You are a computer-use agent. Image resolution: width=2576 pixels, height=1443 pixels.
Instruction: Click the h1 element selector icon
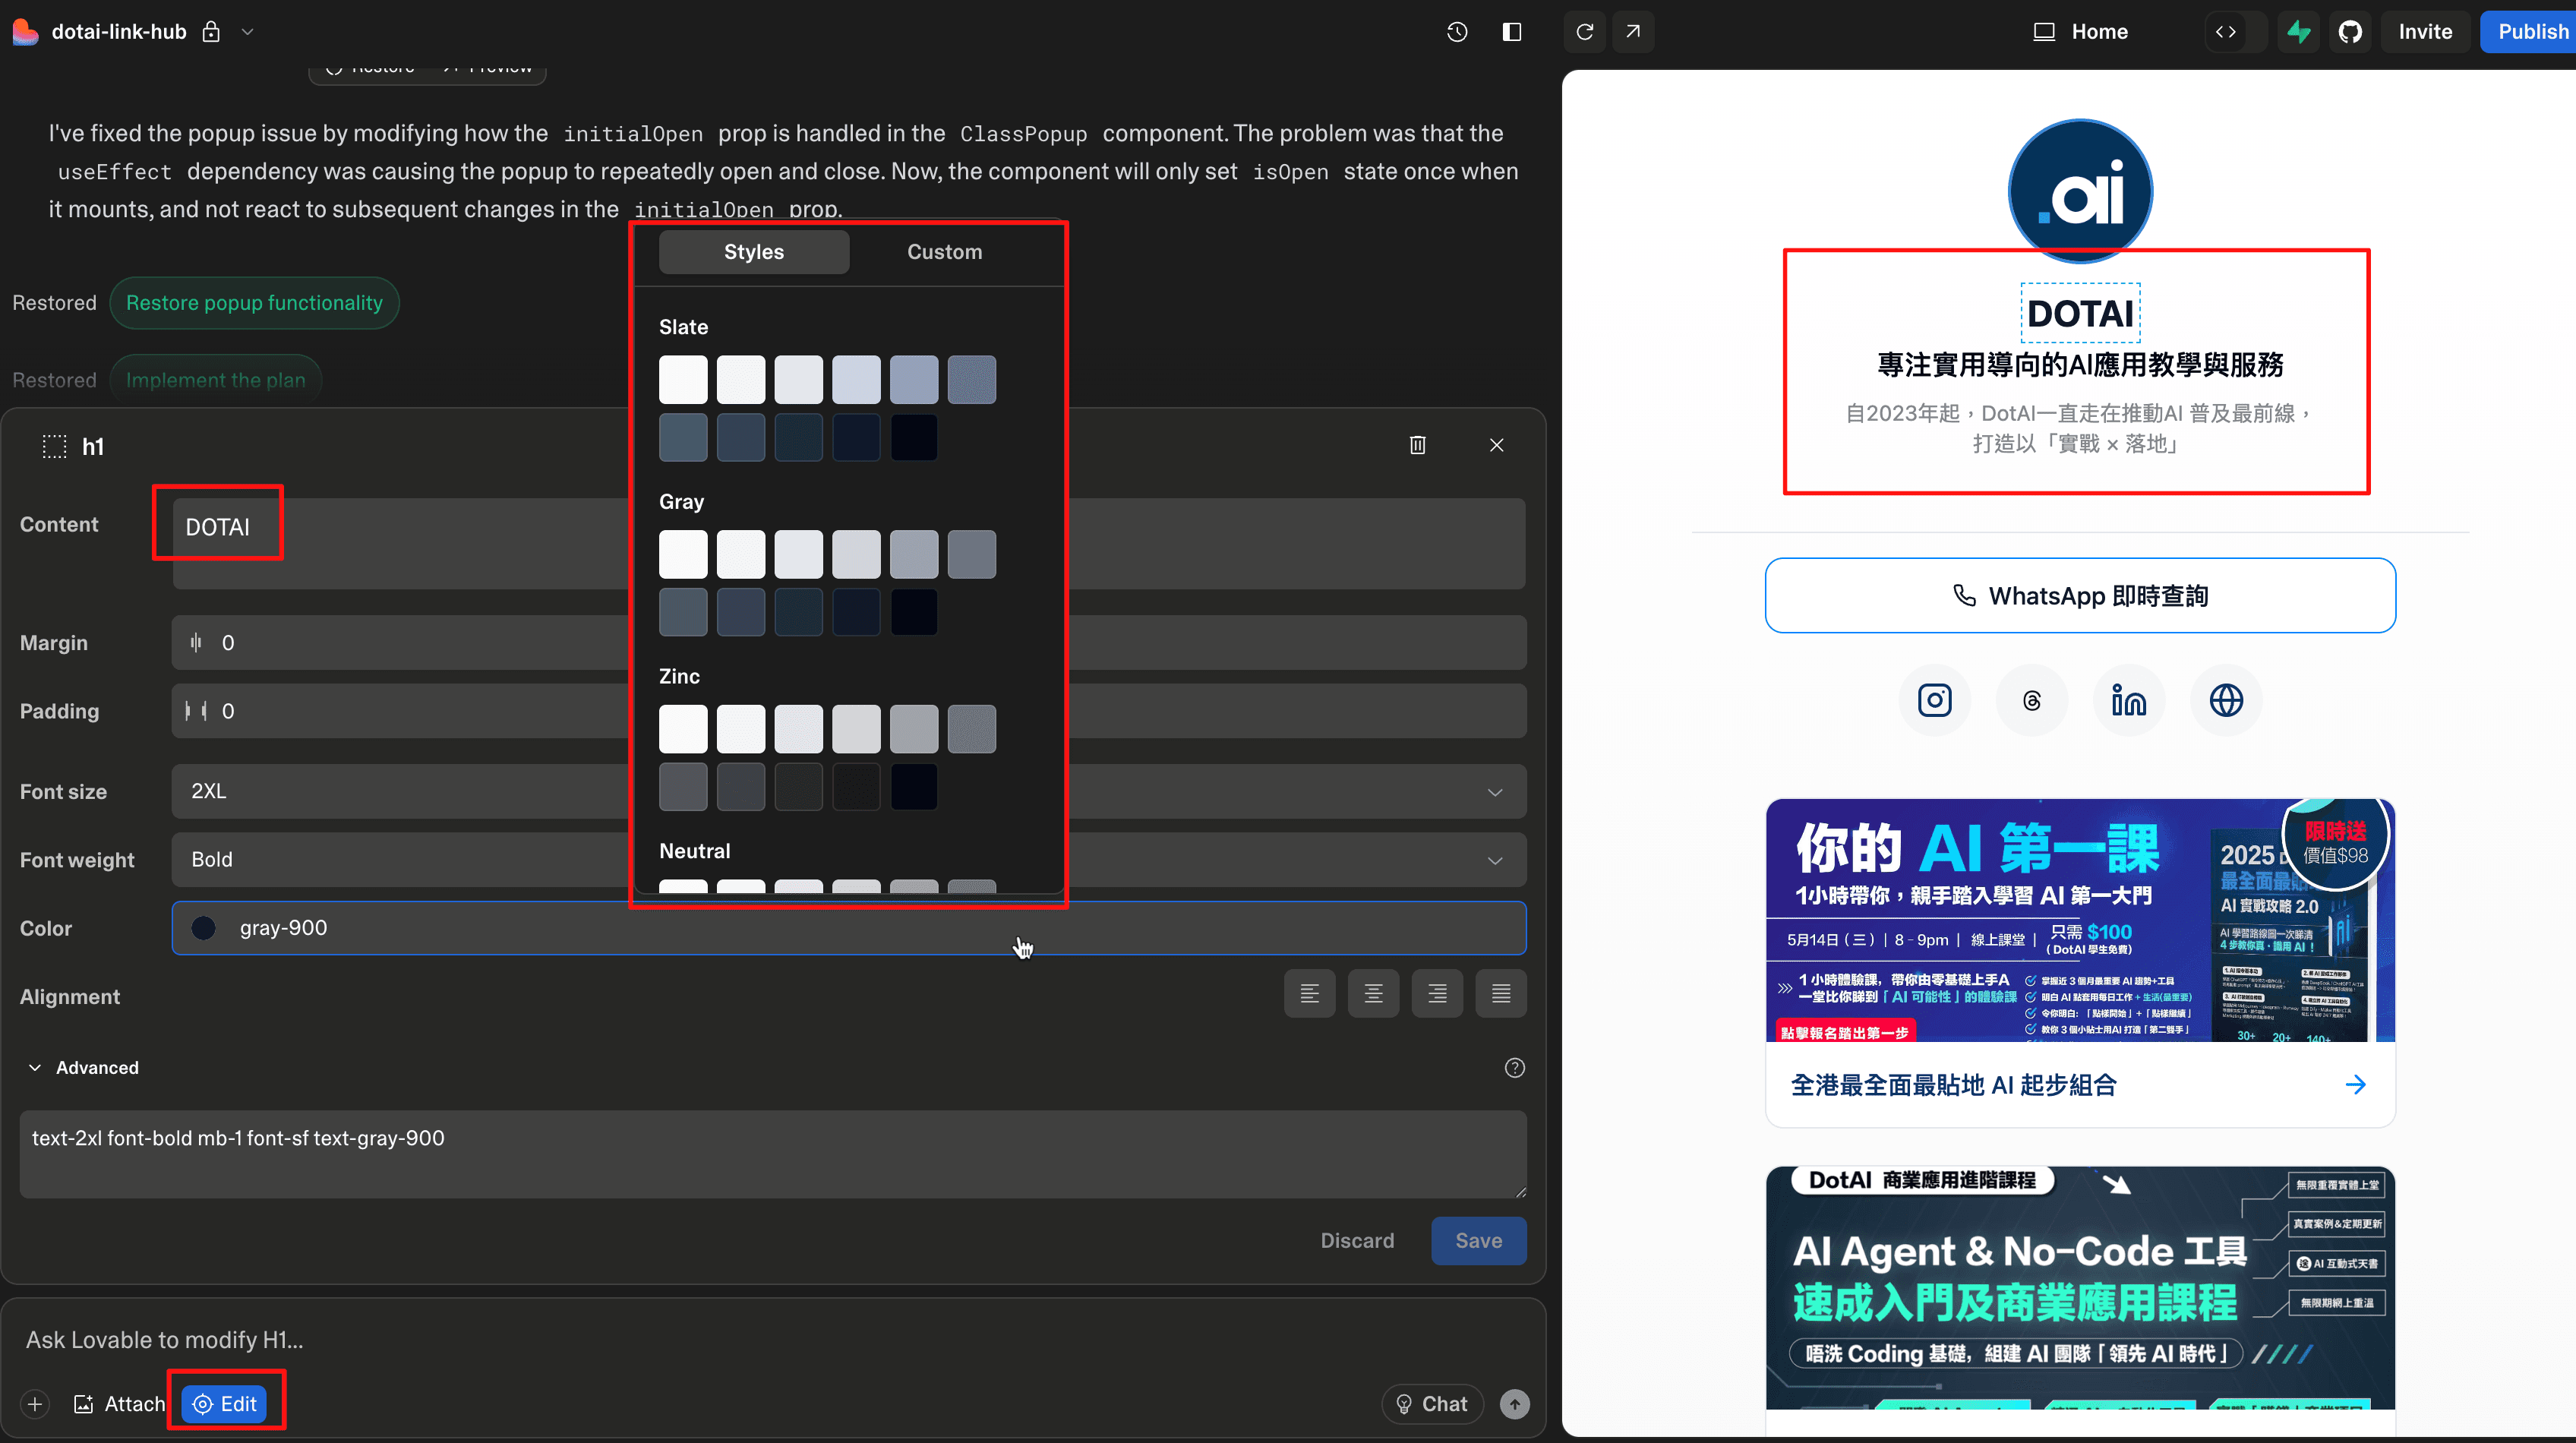click(55, 446)
